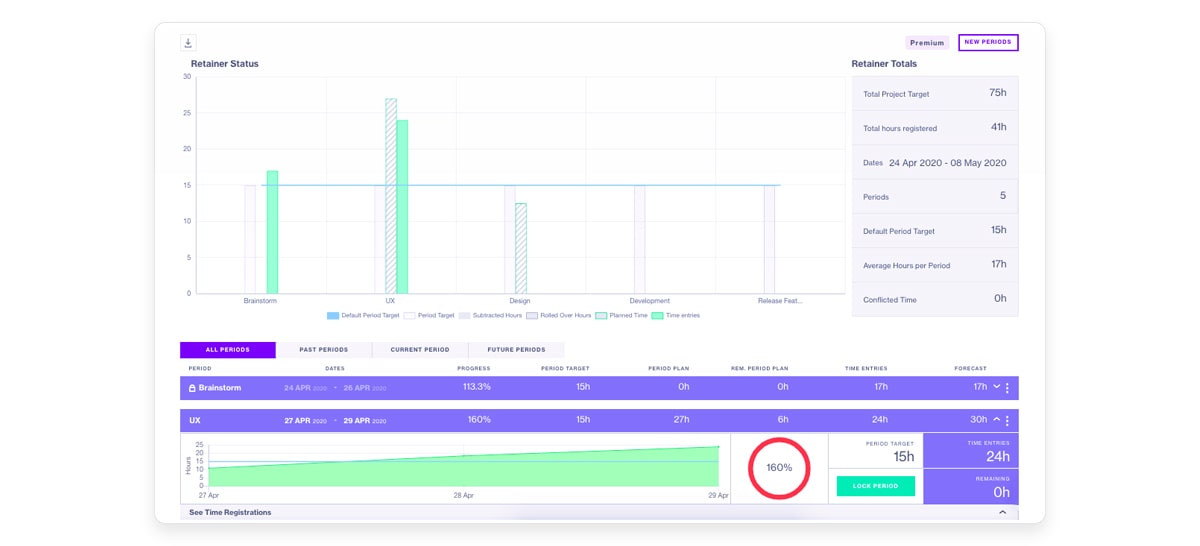Expand the Brainstorm period row

tap(995, 388)
